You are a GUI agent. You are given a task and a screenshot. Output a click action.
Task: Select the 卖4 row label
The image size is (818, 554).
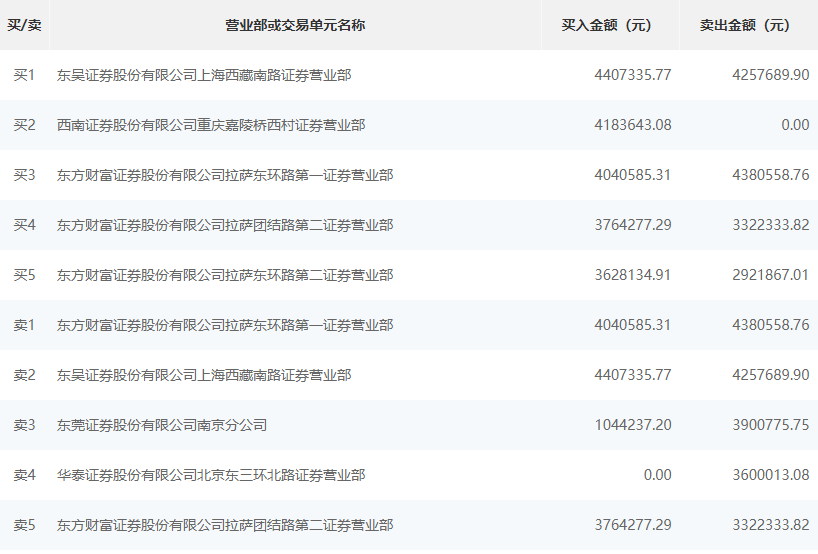[x=25, y=475]
